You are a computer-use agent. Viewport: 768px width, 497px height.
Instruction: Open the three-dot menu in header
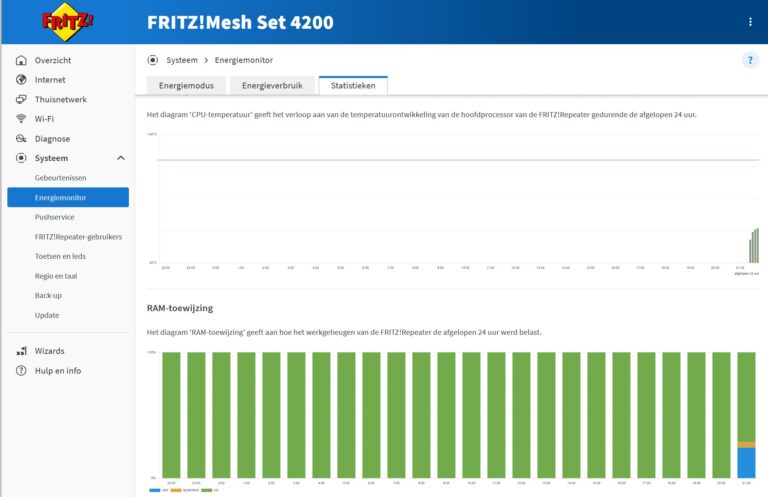[750, 22]
